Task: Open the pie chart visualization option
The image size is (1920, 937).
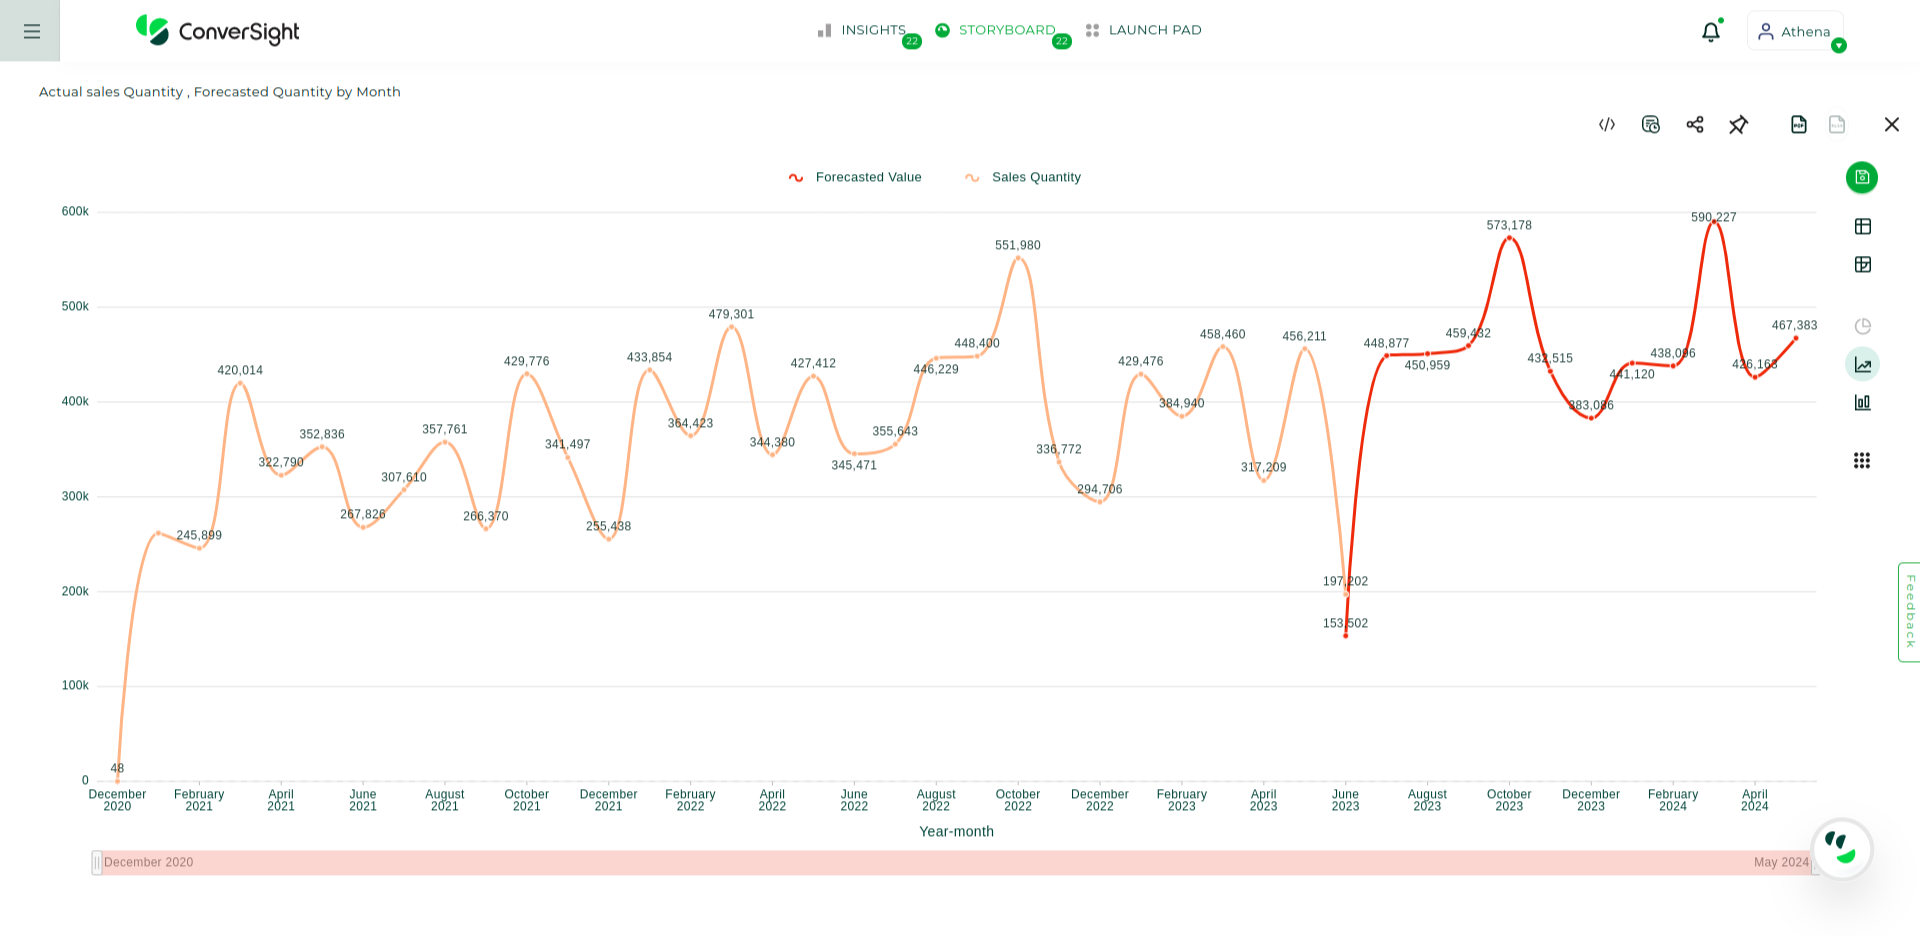Action: click(1862, 325)
